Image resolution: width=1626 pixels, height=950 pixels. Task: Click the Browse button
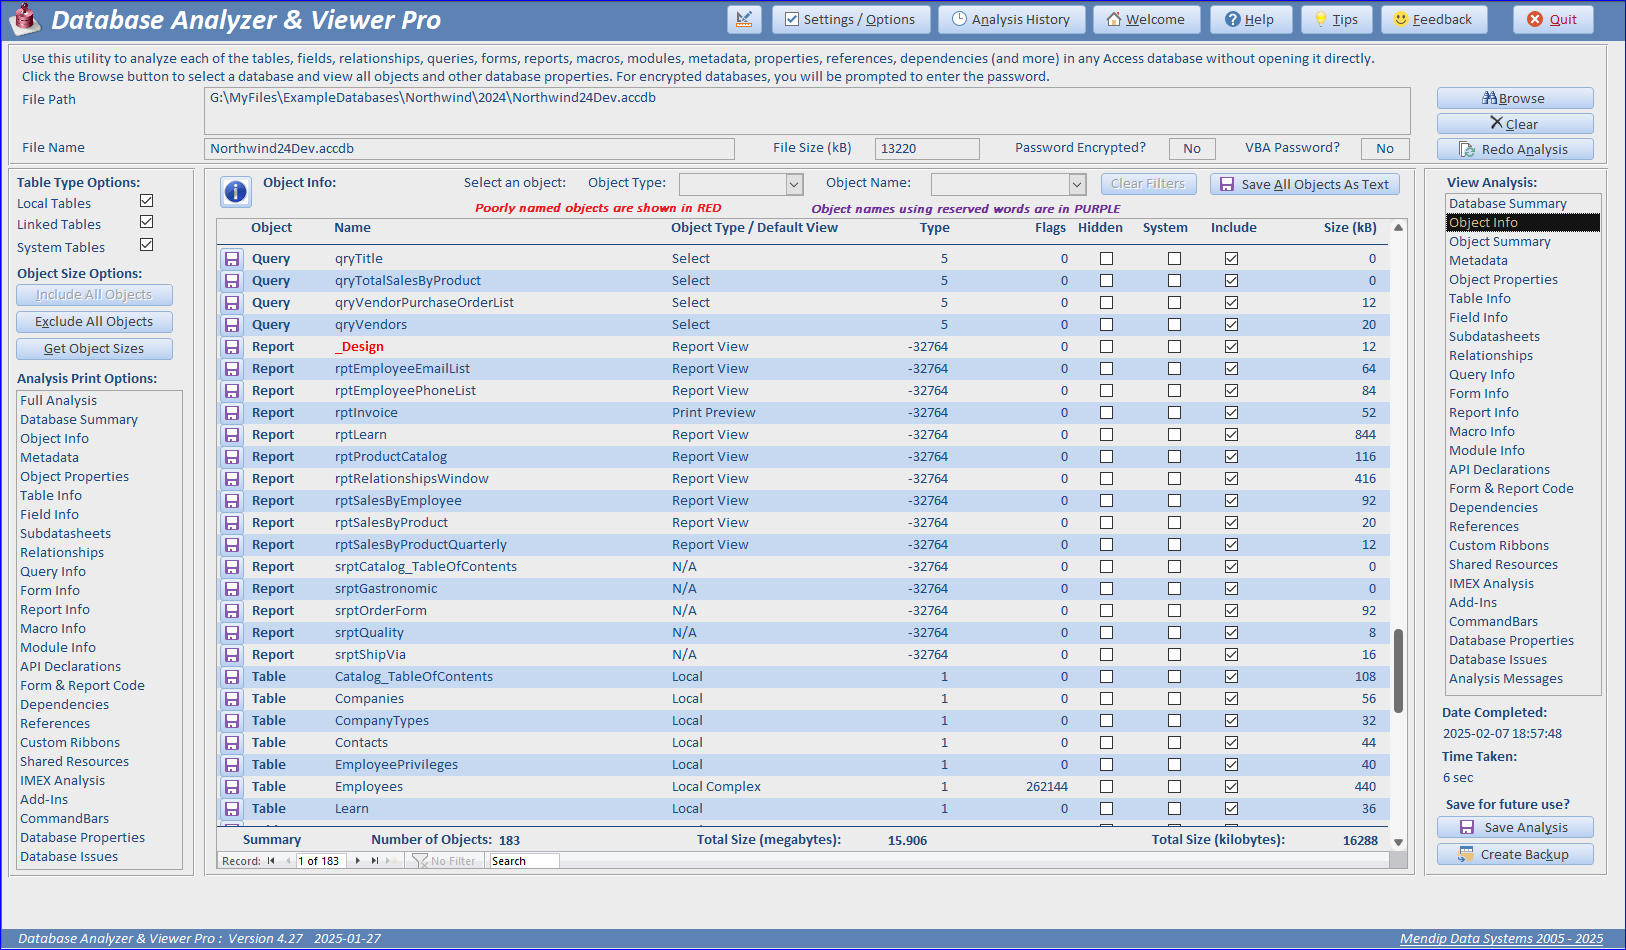click(x=1515, y=98)
